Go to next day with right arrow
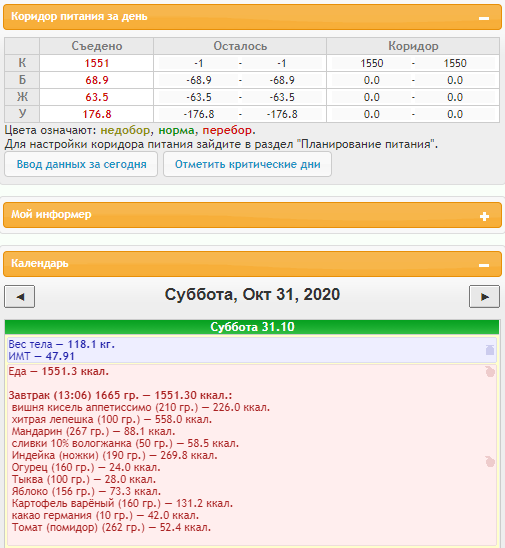 click(484, 297)
